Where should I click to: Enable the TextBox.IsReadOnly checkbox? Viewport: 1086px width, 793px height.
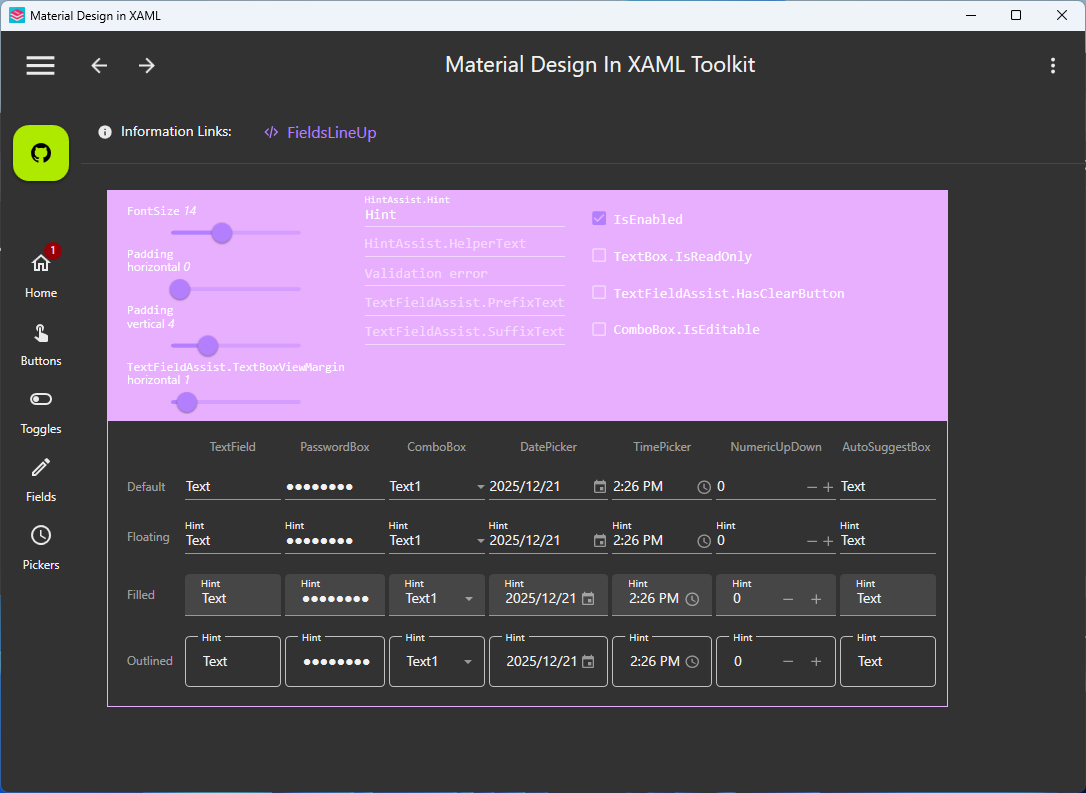click(x=599, y=256)
